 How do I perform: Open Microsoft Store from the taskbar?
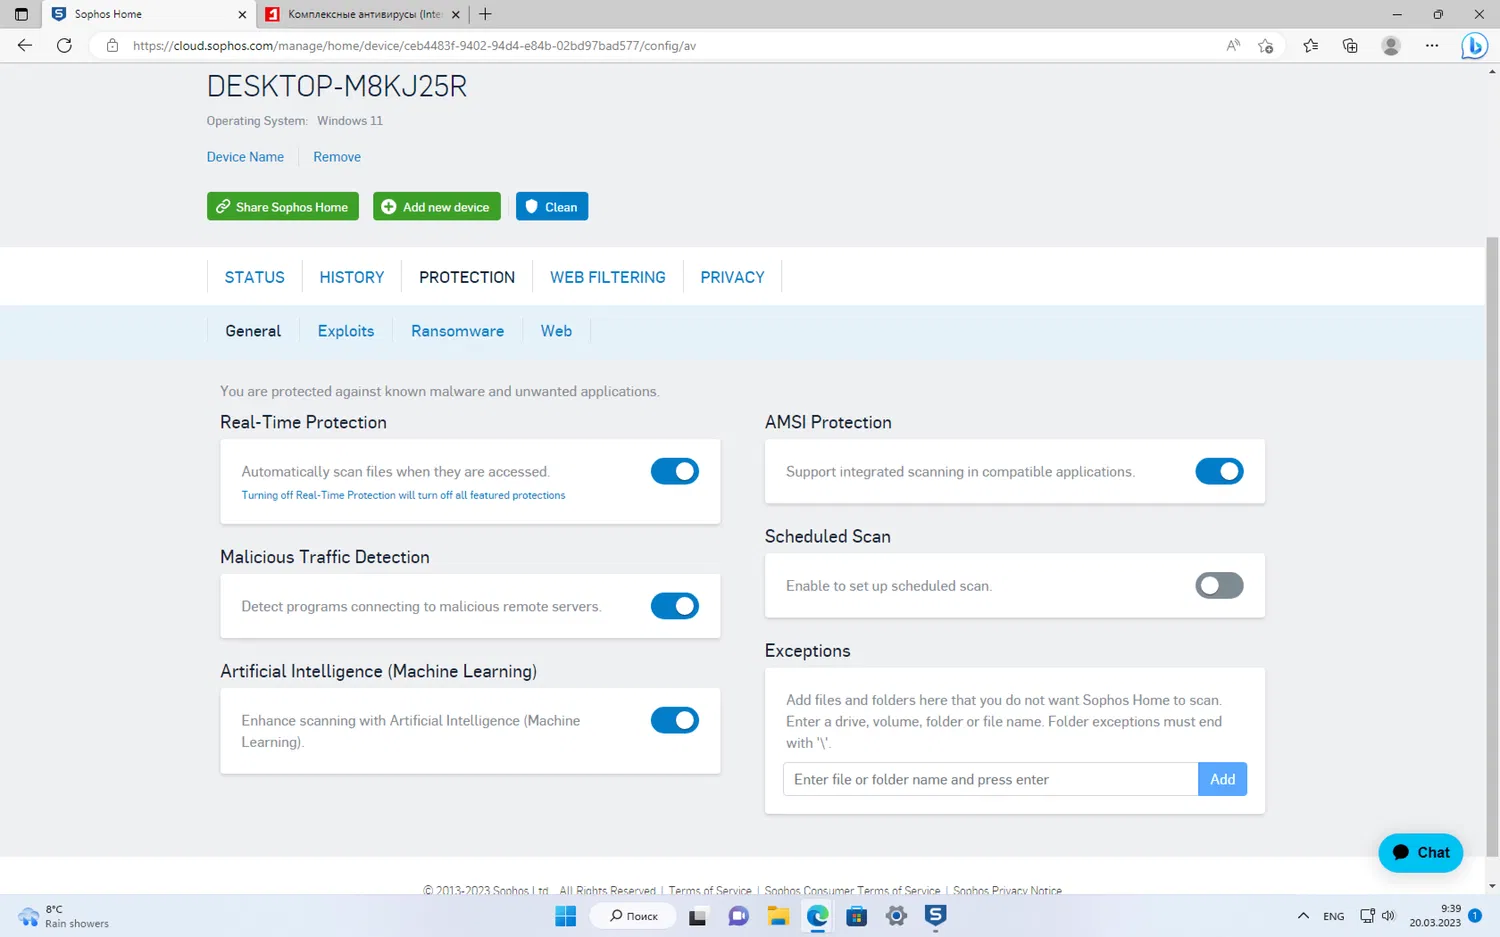click(x=857, y=916)
